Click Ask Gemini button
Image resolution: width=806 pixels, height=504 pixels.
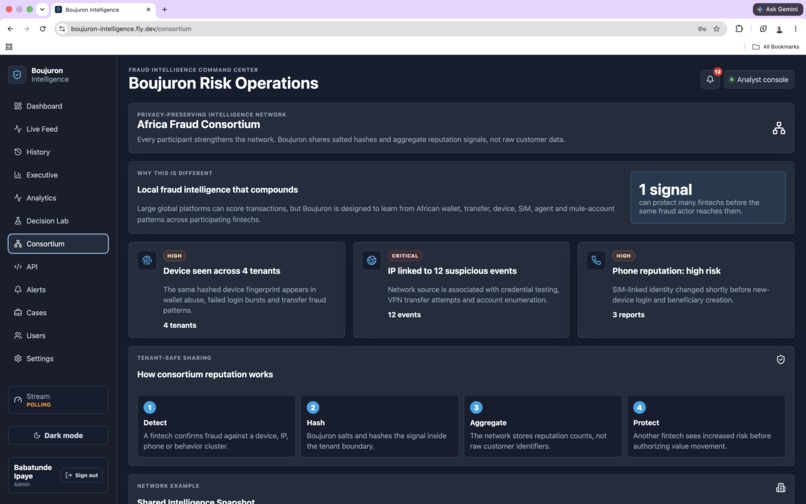777,9
